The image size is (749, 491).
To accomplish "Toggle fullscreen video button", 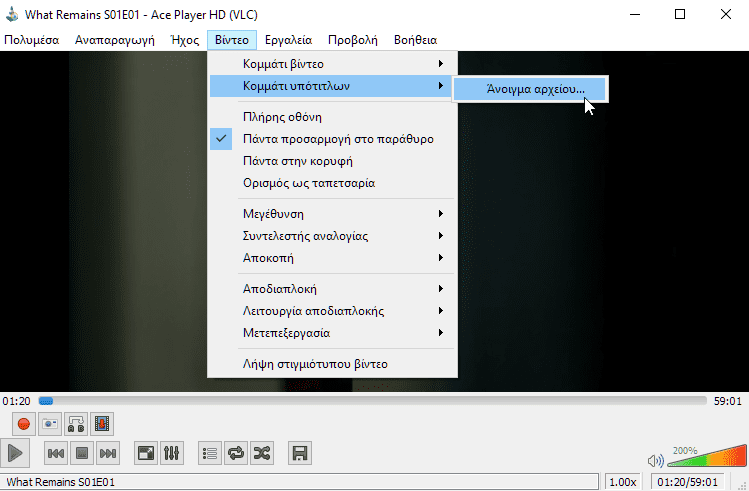I will [x=146, y=453].
